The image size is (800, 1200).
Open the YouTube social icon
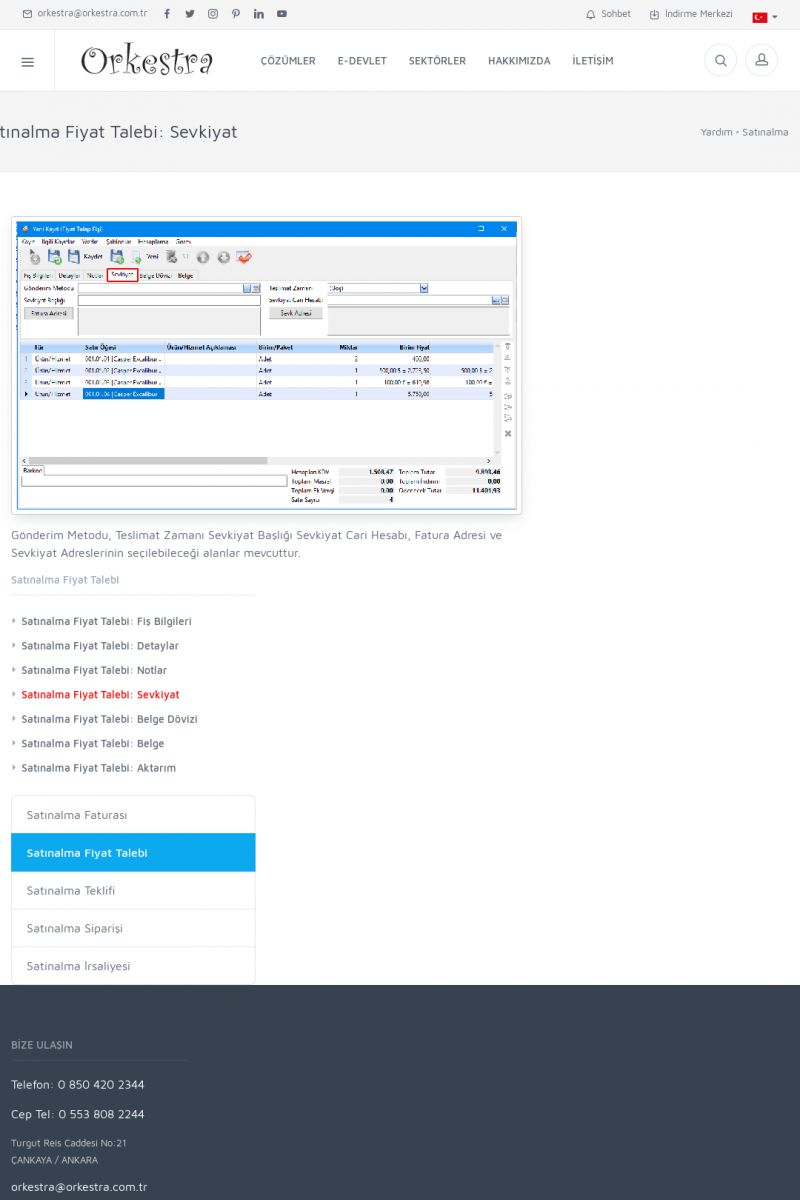click(282, 14)
